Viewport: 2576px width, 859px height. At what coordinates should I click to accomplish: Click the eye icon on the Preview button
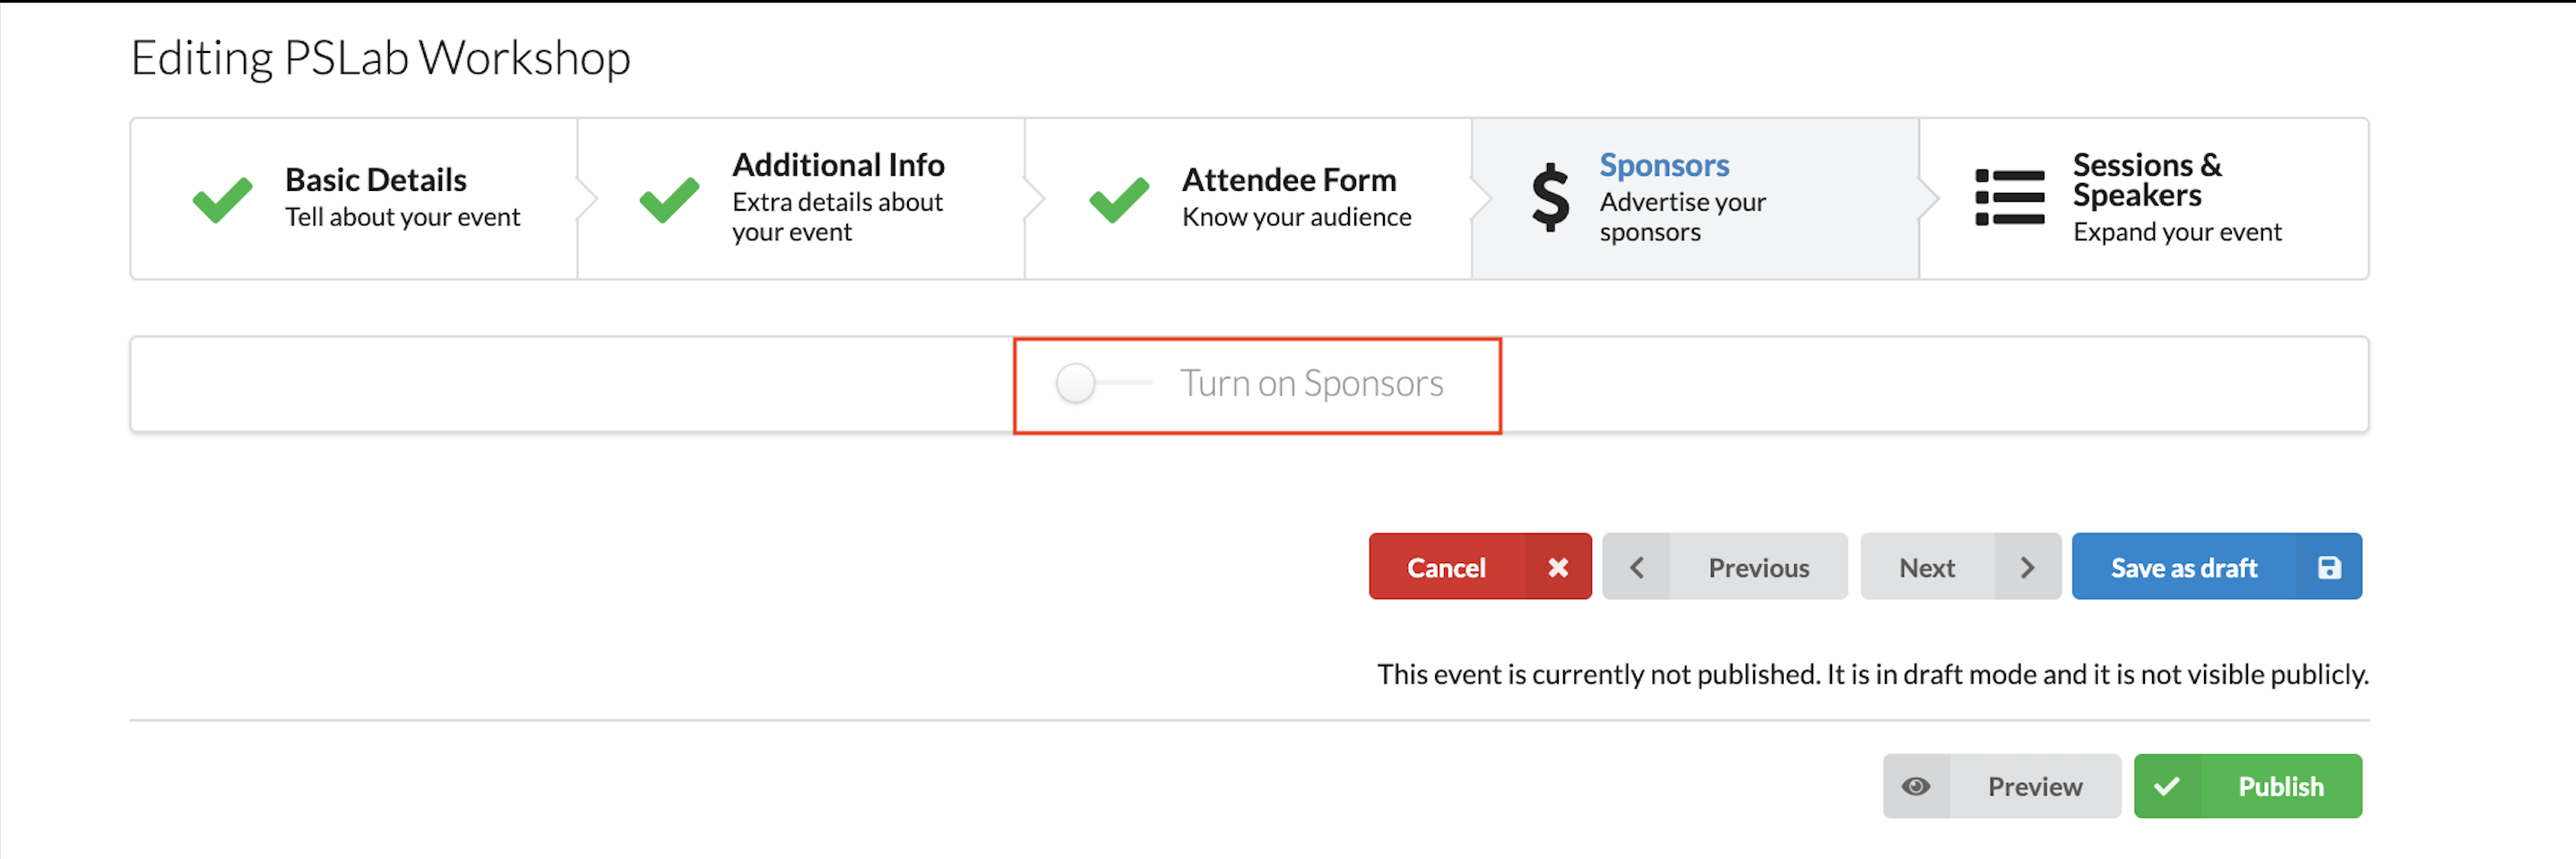click(x=1915, y=786)
